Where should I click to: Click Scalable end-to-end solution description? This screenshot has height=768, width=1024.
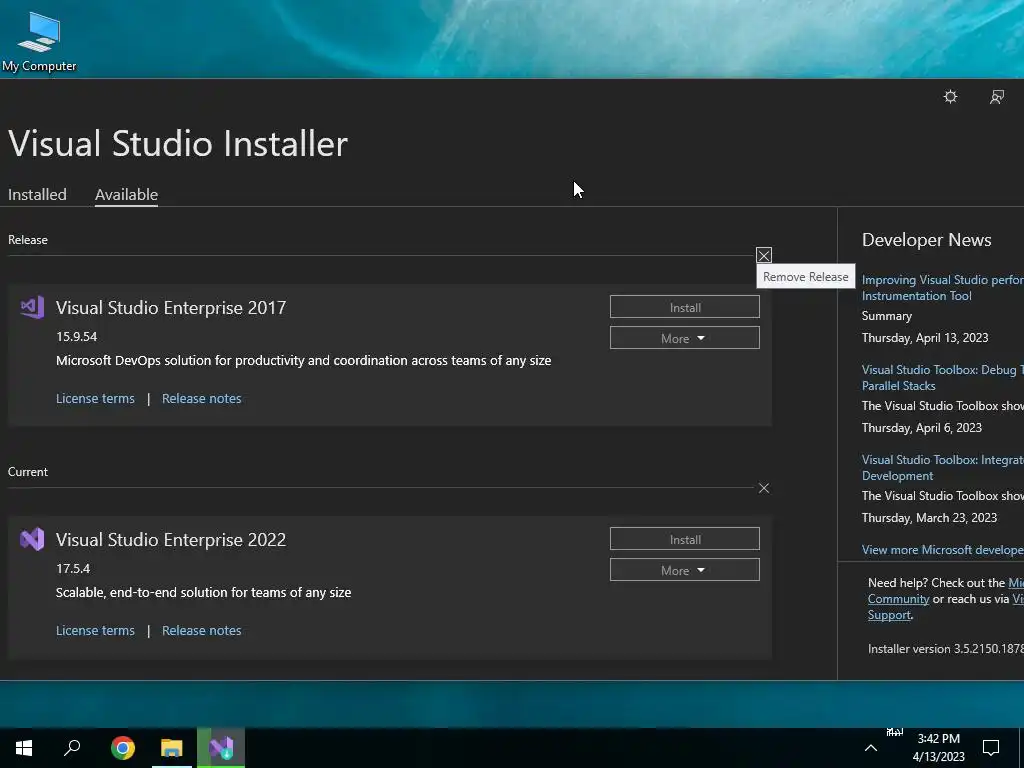[204, 592]
